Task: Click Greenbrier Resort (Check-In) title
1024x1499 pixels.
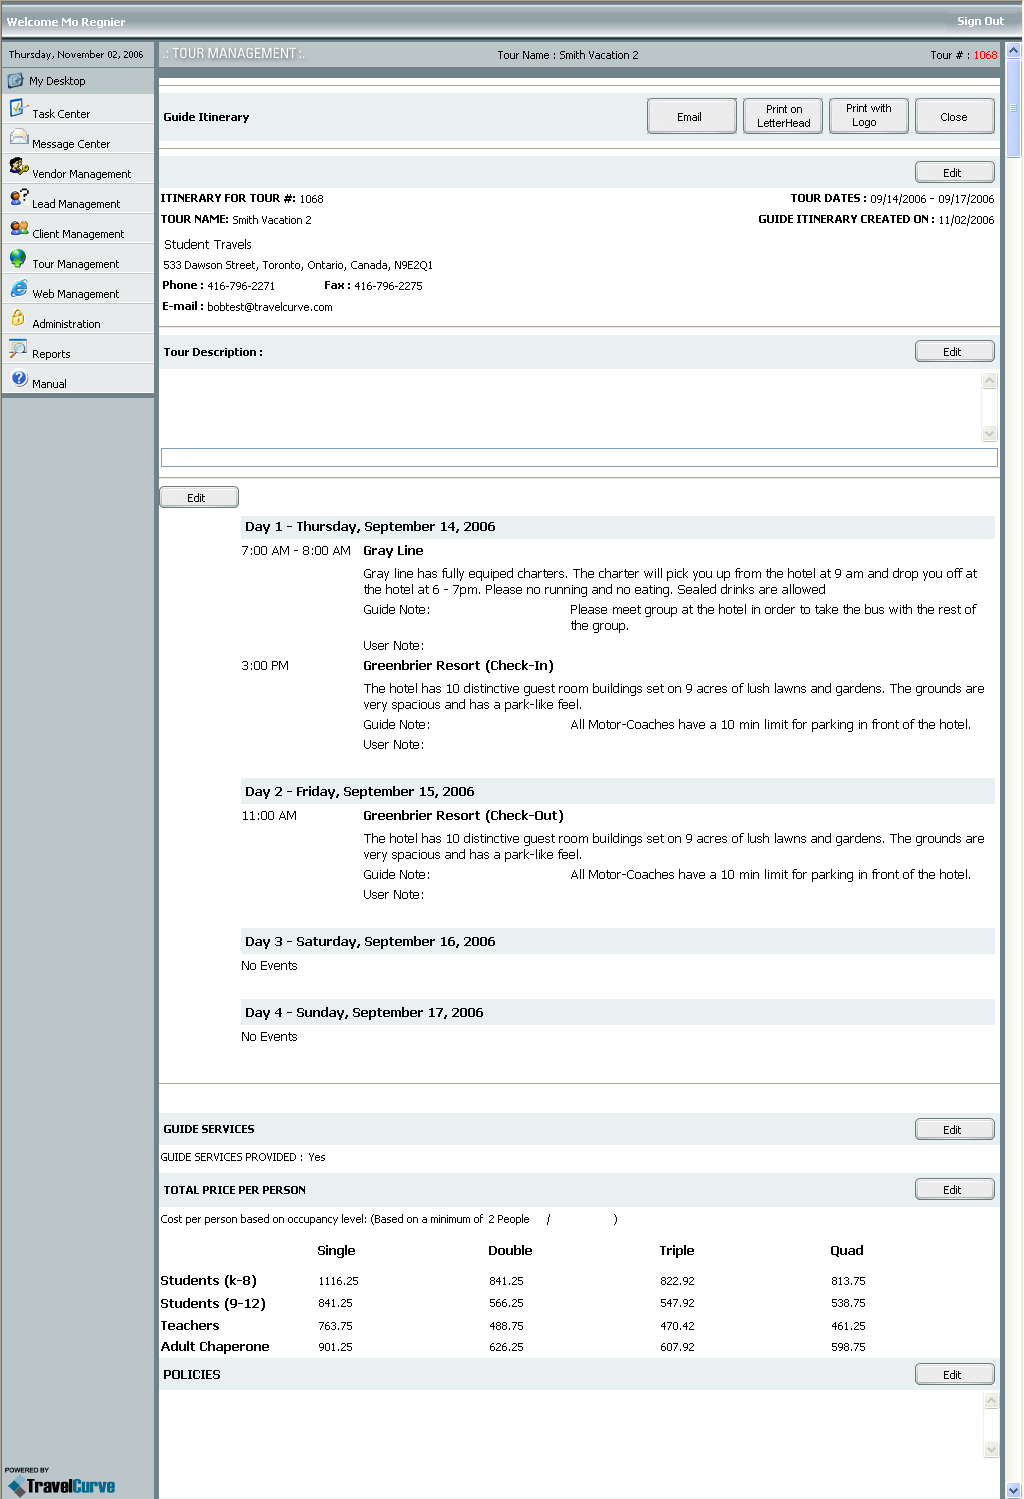Action: click(x=458, y=666)
